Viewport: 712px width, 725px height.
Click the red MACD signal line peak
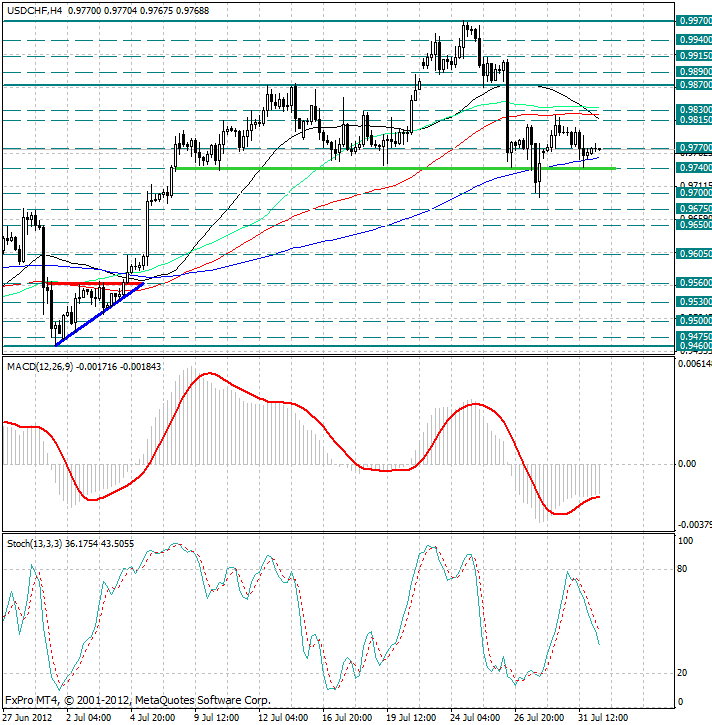click(x=209, y=373)
